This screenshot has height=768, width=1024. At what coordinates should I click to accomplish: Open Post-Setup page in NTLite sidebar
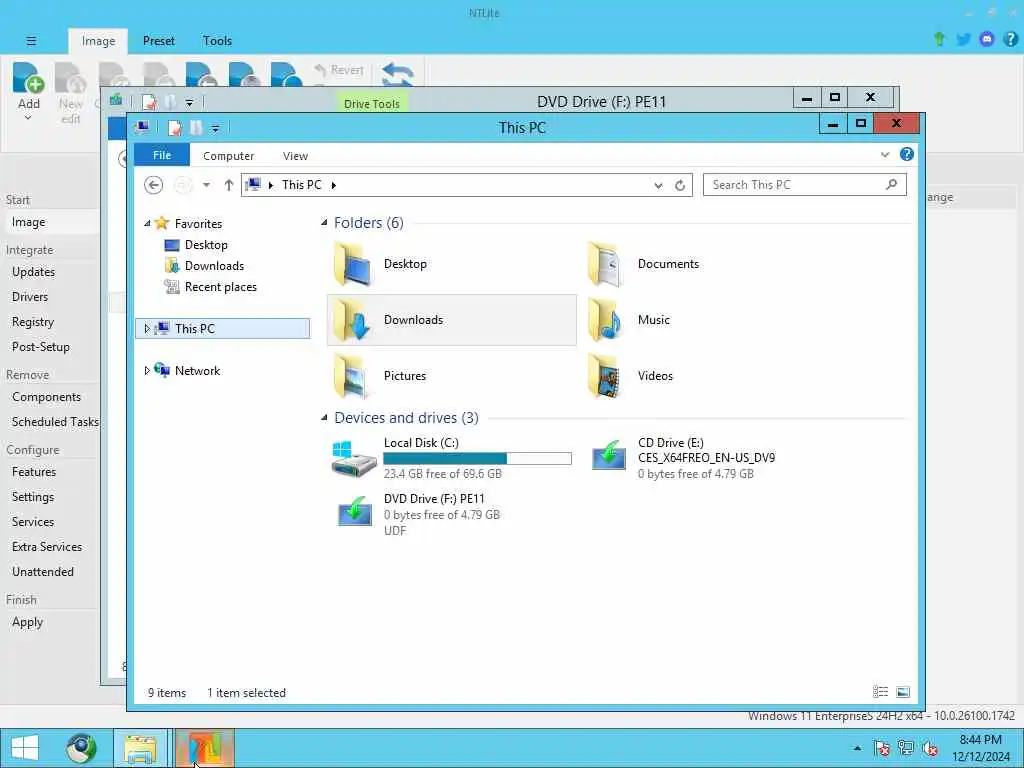[40, 347]
